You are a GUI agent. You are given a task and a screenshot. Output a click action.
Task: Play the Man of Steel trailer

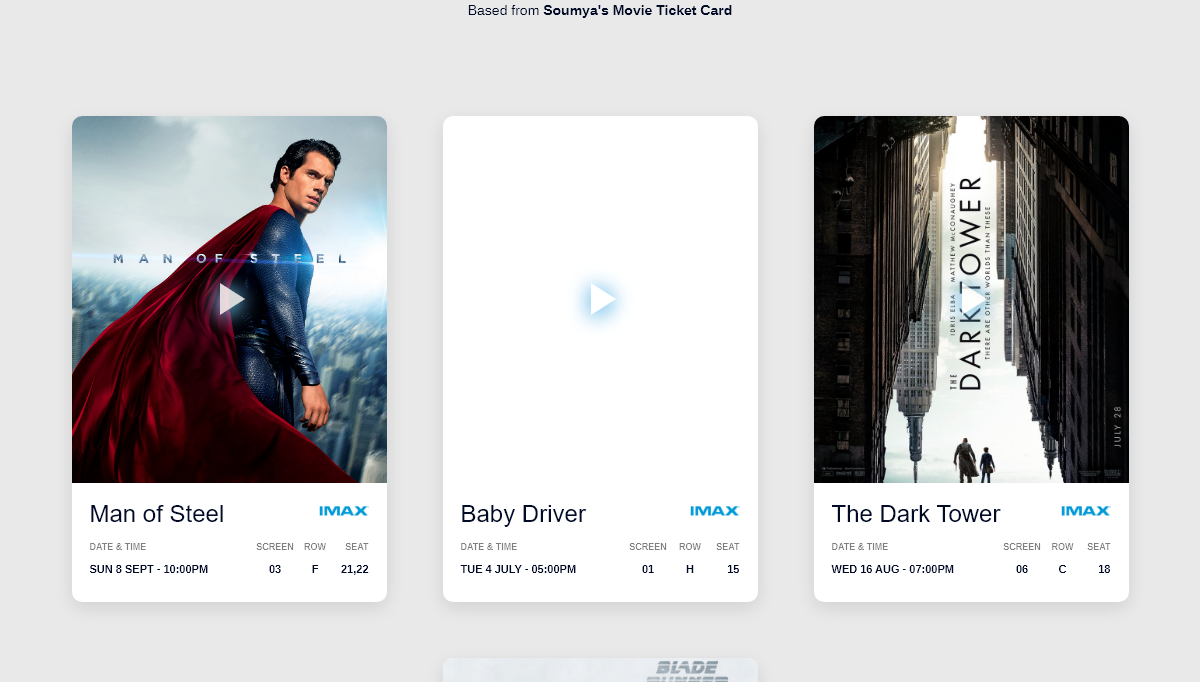(x=231, y=299)
